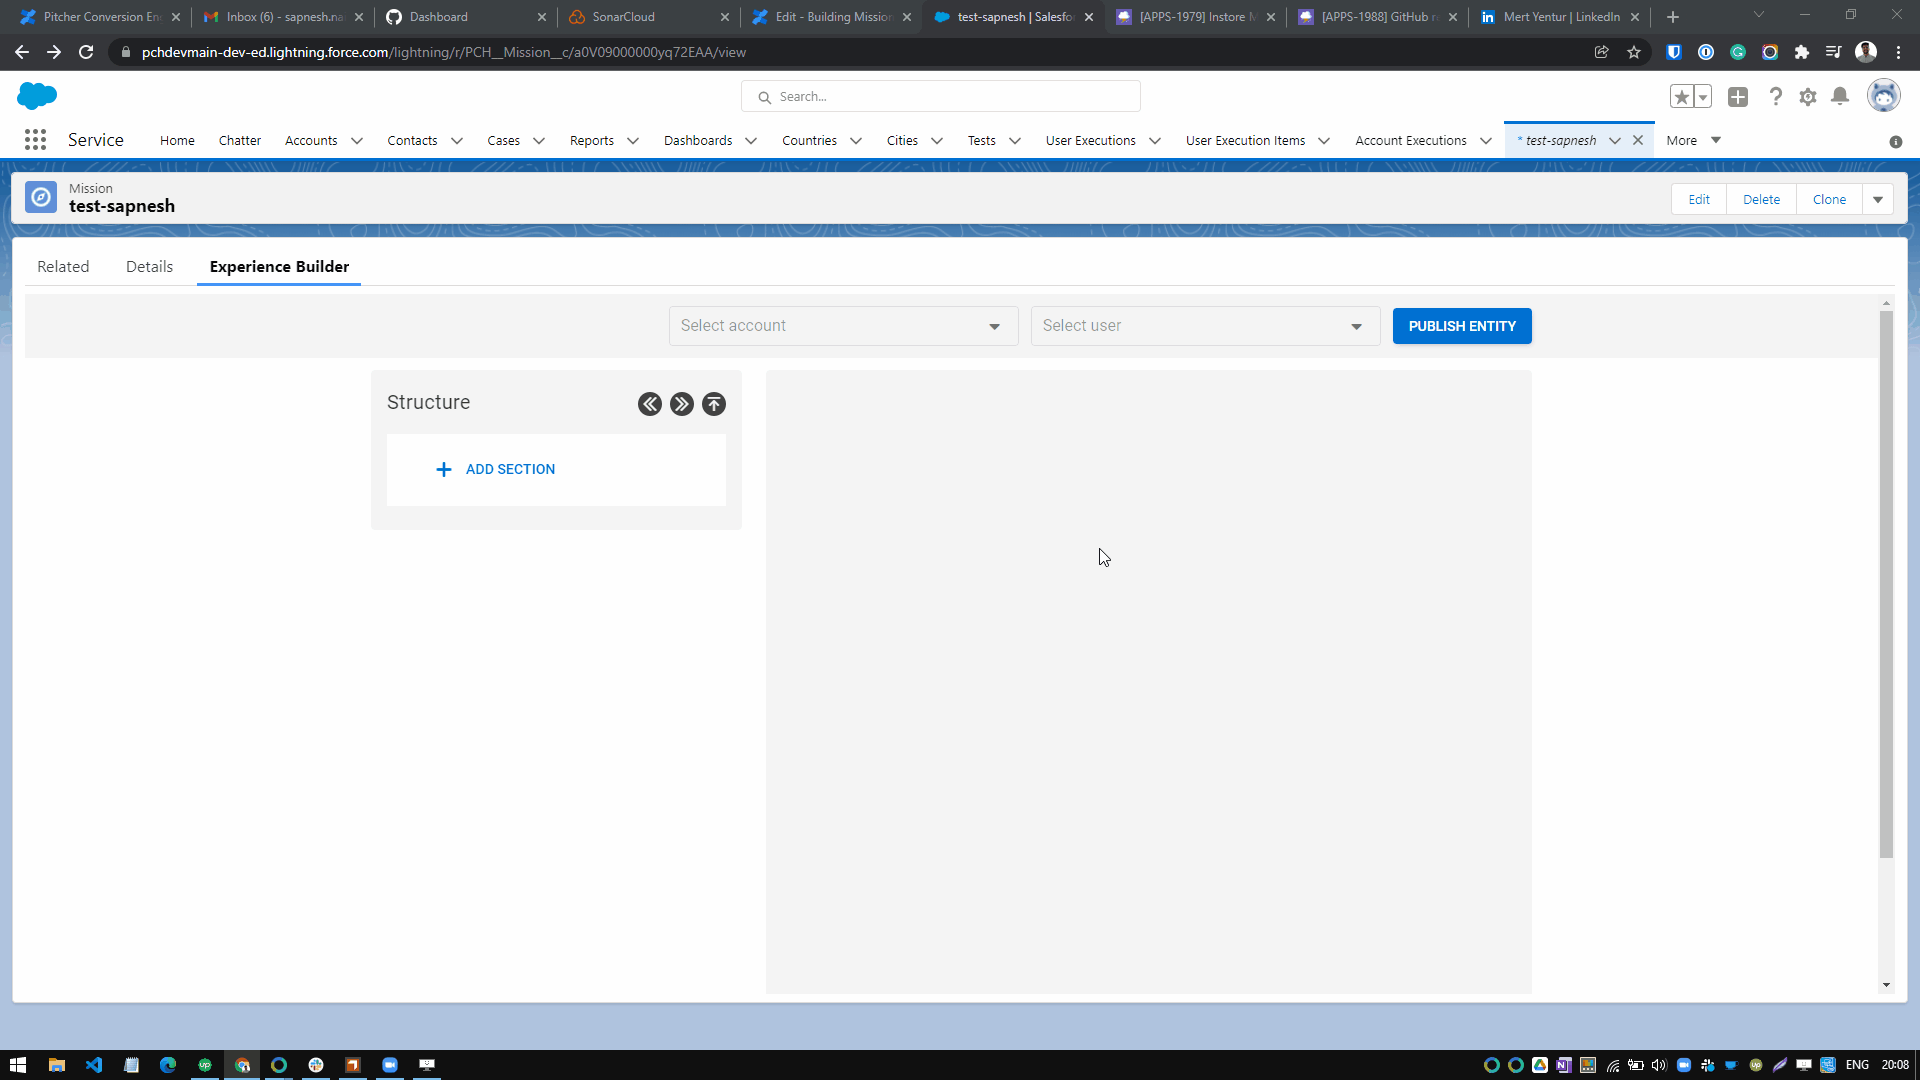Viewport: 1920px width, 1080px height.
Task: Open the Select user dropdown
Action: point(1205,326)
